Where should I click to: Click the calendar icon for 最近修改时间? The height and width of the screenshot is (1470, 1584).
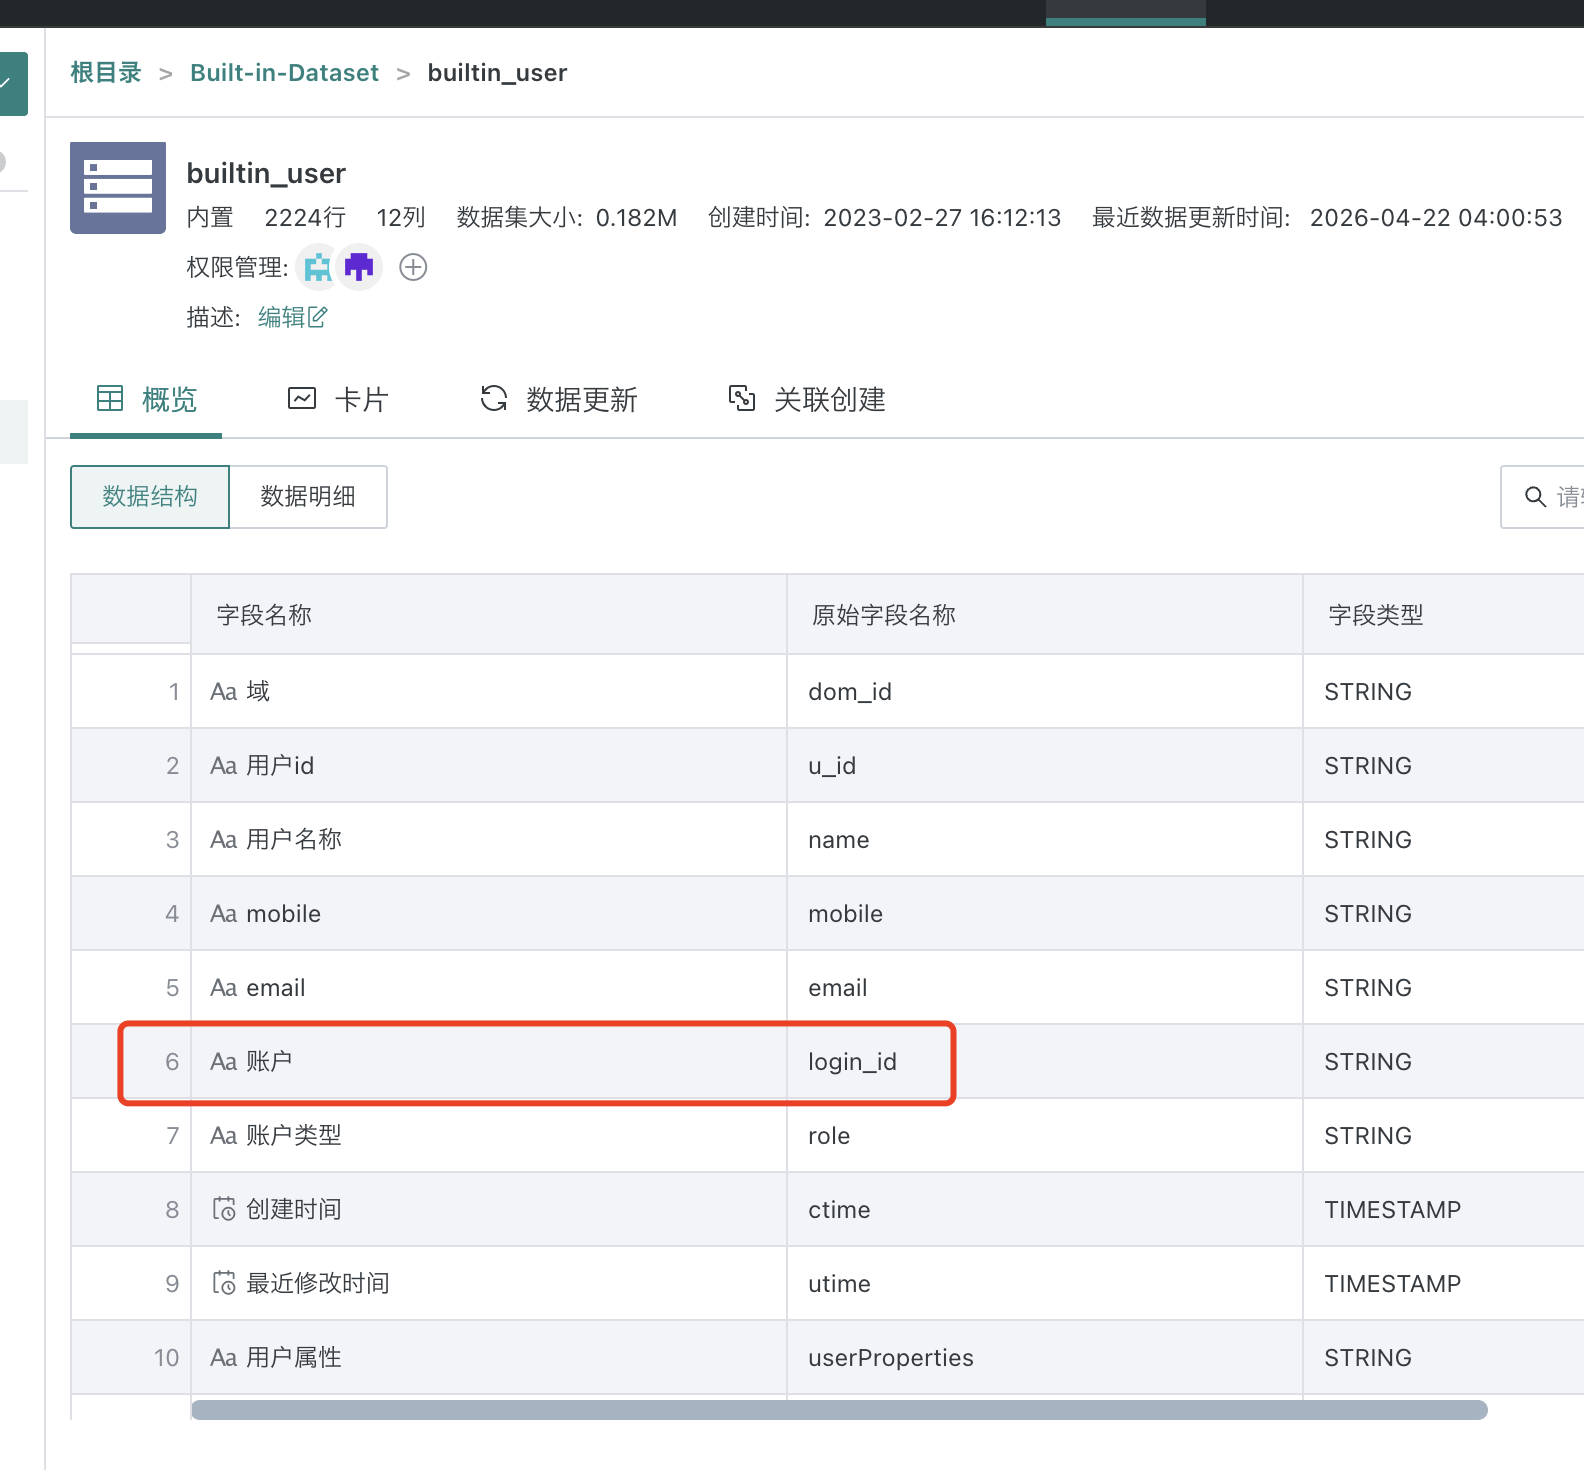(224, 1283)
